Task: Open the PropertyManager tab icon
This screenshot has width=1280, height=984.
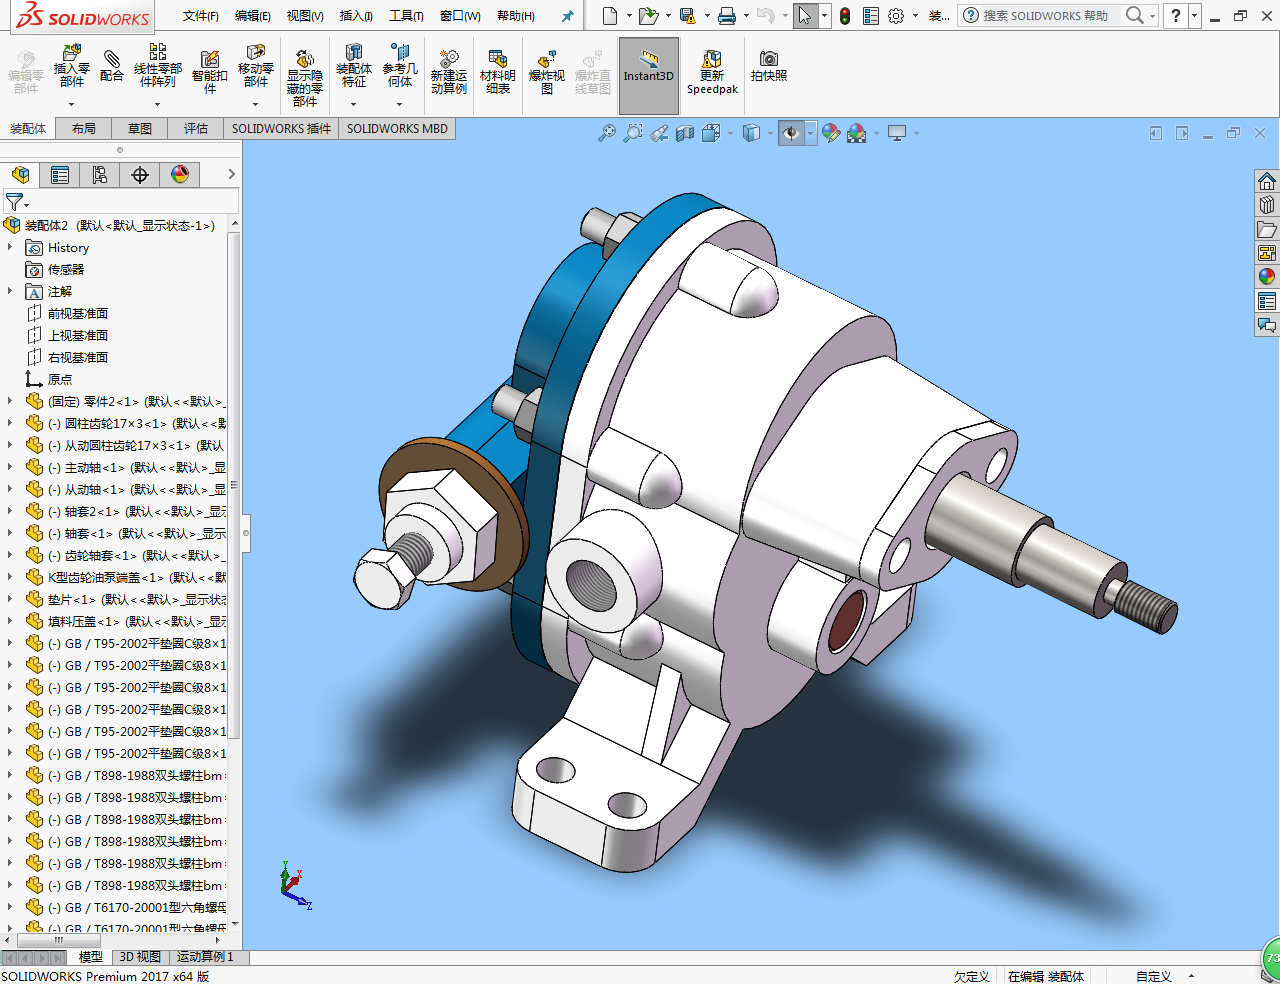Action: pyautogui.click(x=60, y=175)
